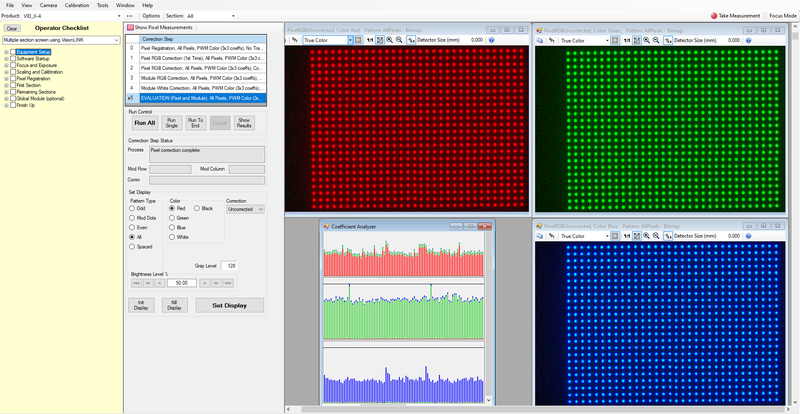Screen dimensions: 800x414
Task: Select the Odd pattern type
Action: (x=132, y=208)
